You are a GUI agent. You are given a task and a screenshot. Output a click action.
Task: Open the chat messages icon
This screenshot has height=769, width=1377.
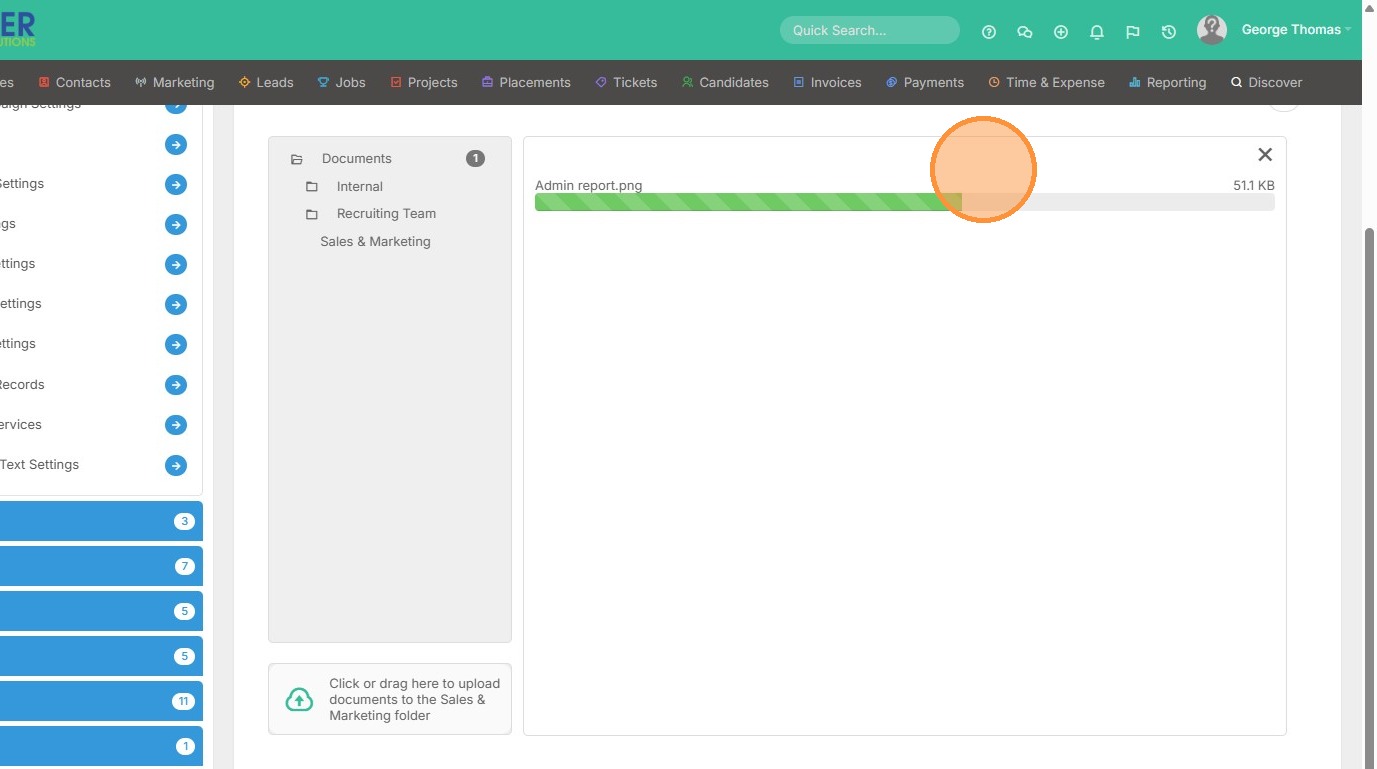1025,32
